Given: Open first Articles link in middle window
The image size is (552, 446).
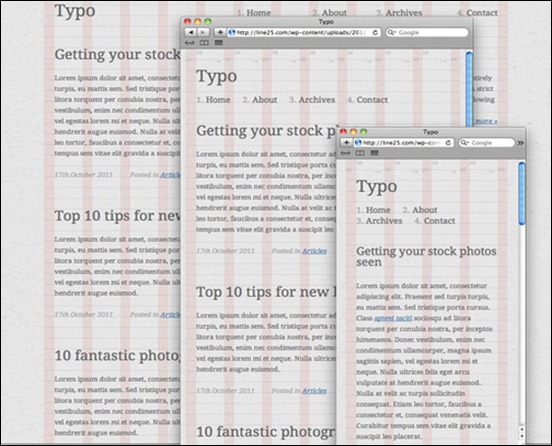Looking at the screenshot, I should tap(314, 251).
